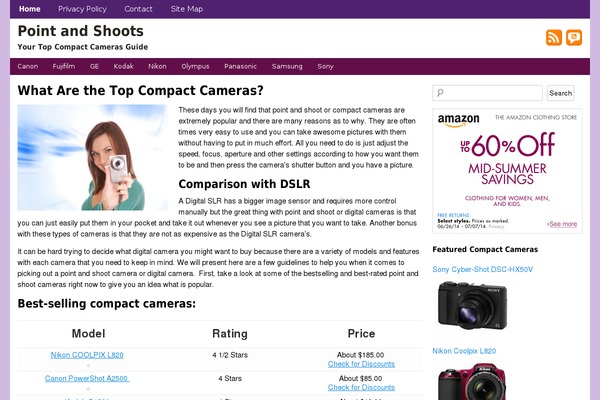Screen dimensions: 600x400
Task: Click the Comparison with DSLR heading
Action: pyautogui.click(x=244, y=184)
